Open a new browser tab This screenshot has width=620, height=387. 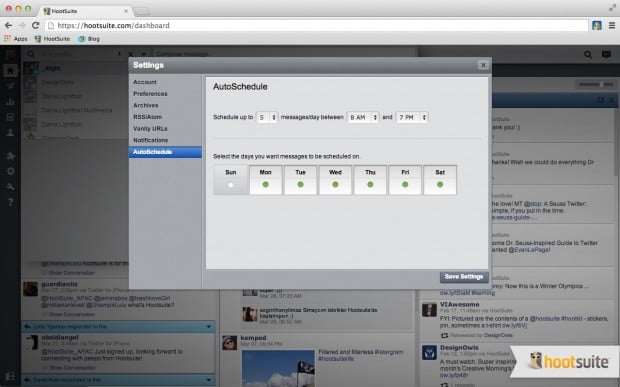click(142, 11)
